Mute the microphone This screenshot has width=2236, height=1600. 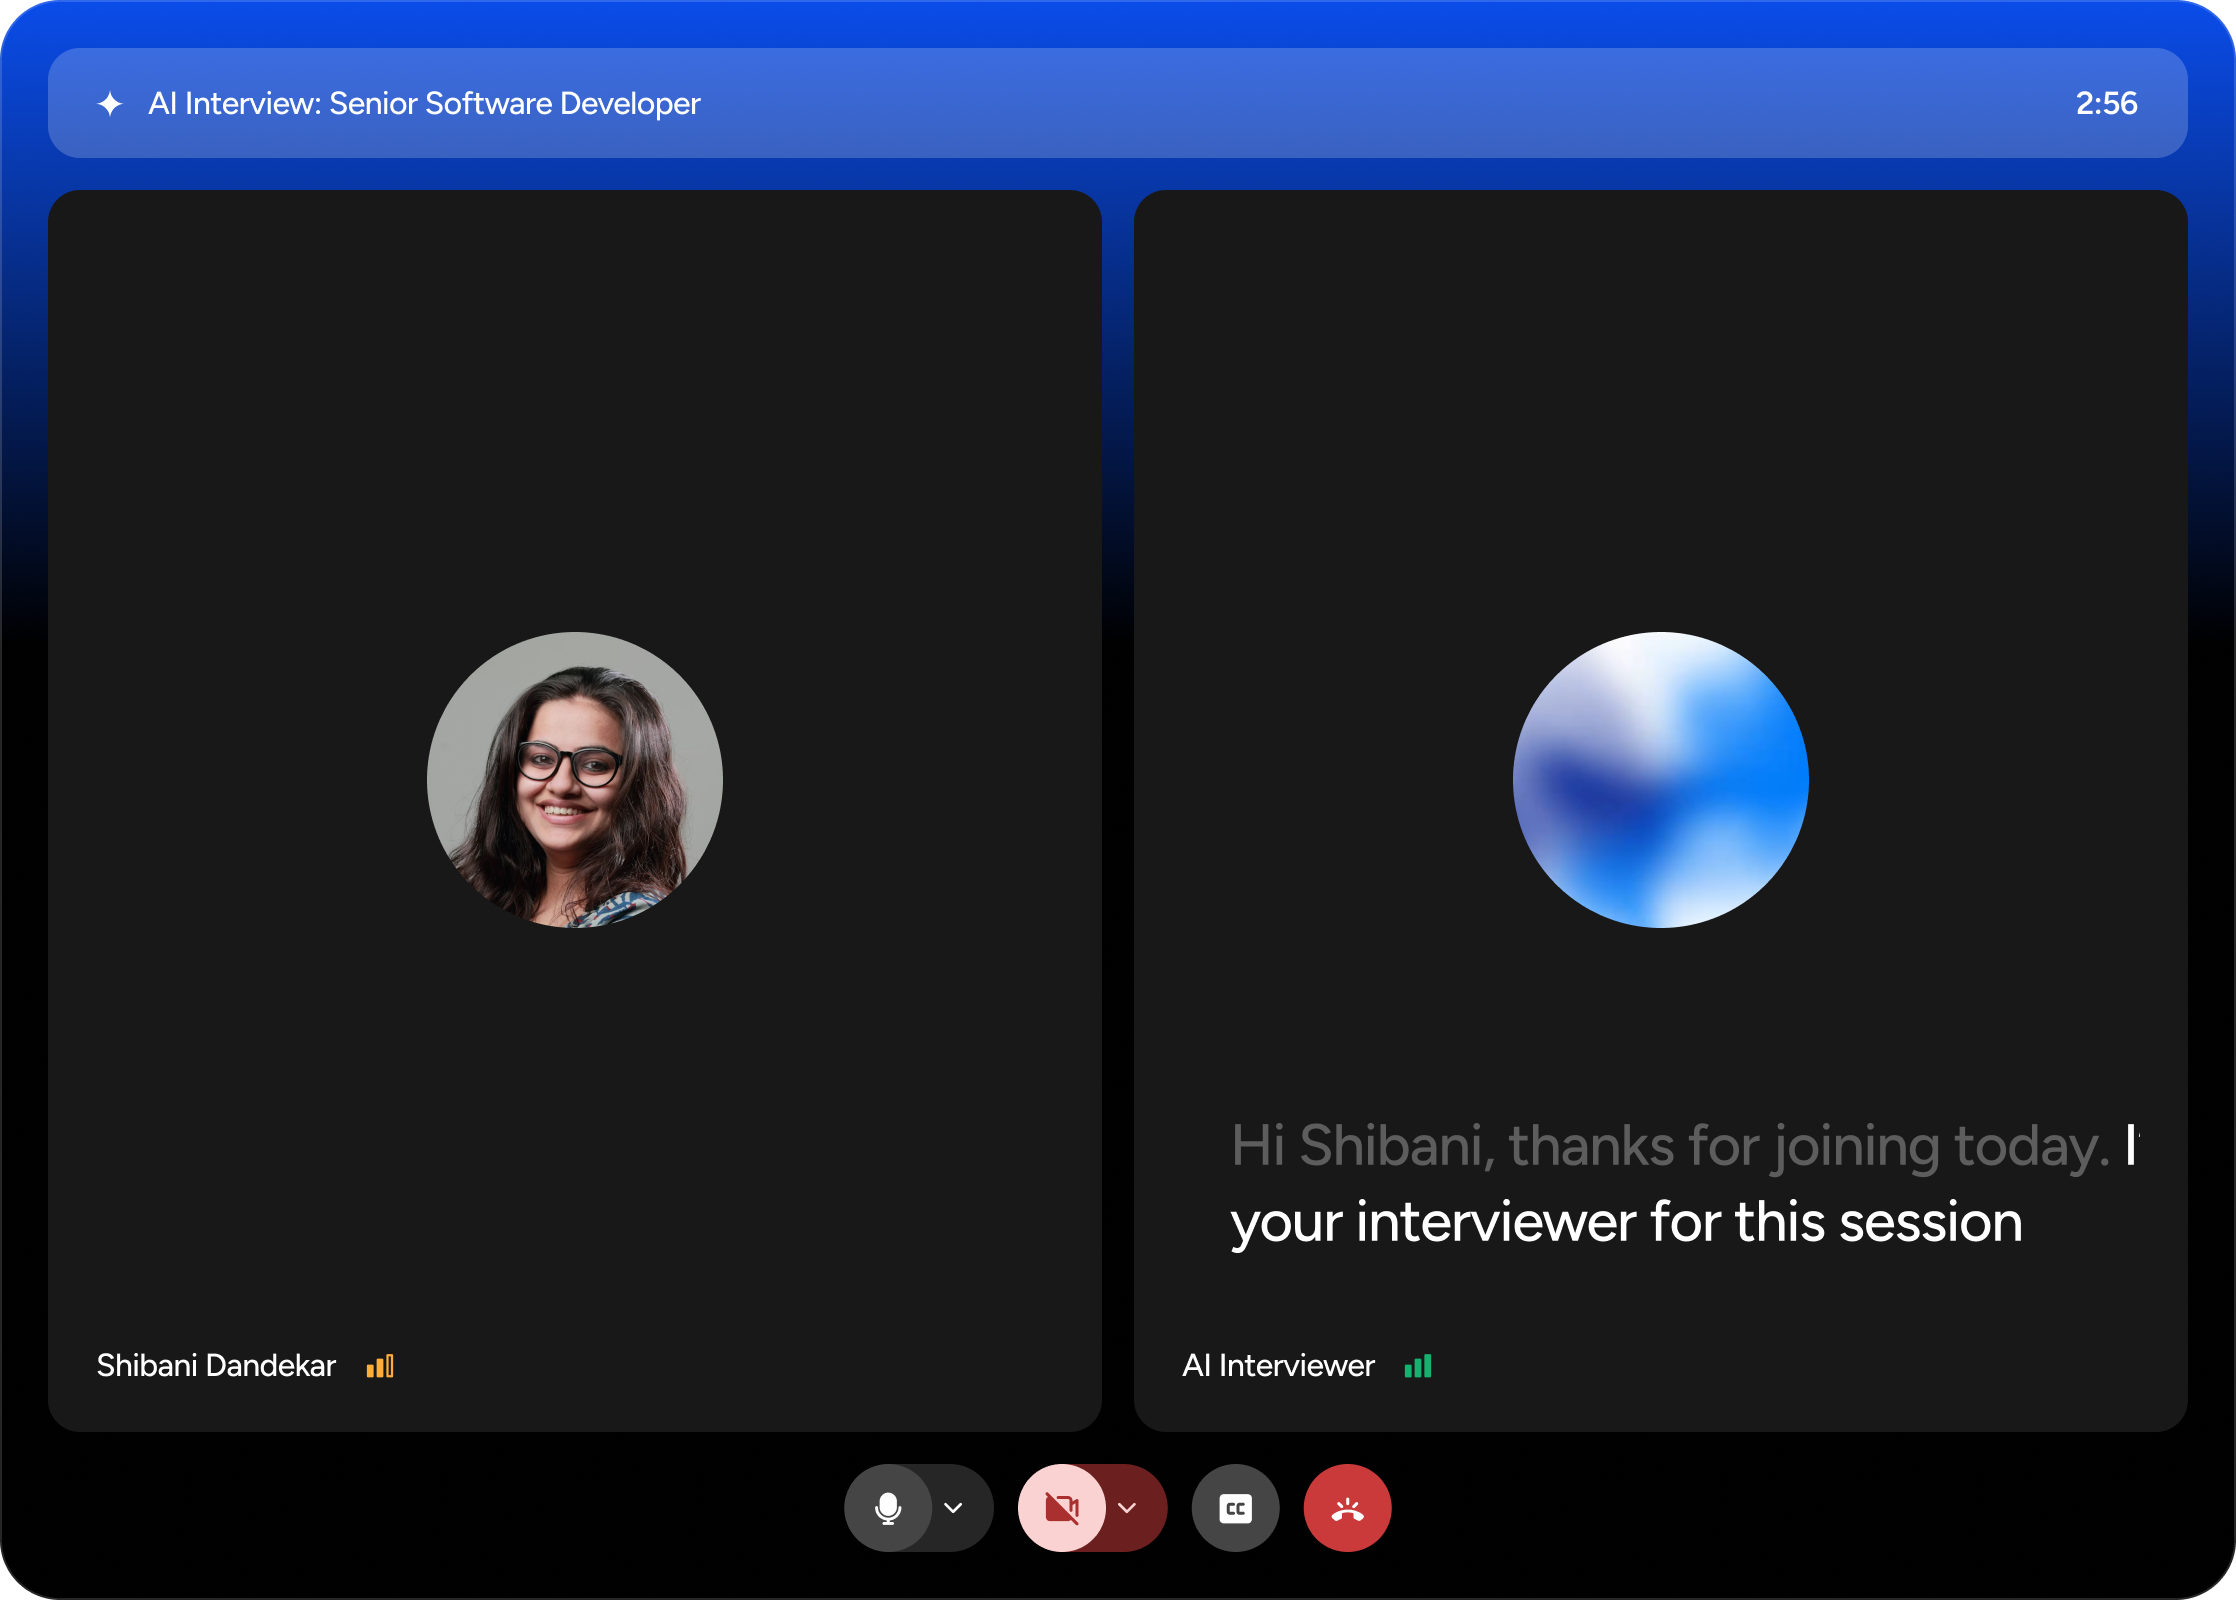tap(887, 1508)
